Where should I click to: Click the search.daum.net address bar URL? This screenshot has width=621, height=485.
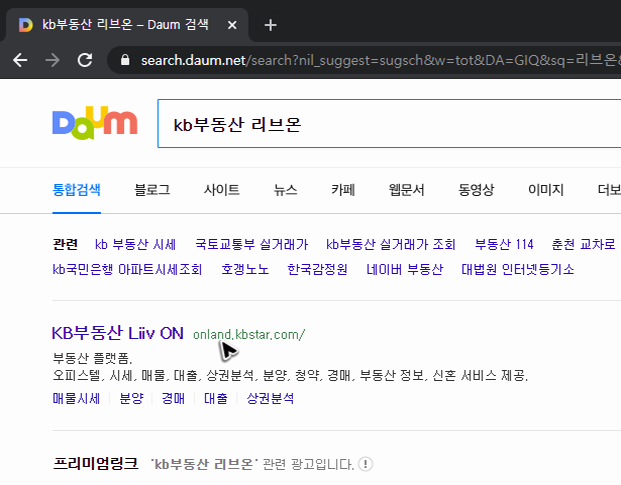point(380,60)
